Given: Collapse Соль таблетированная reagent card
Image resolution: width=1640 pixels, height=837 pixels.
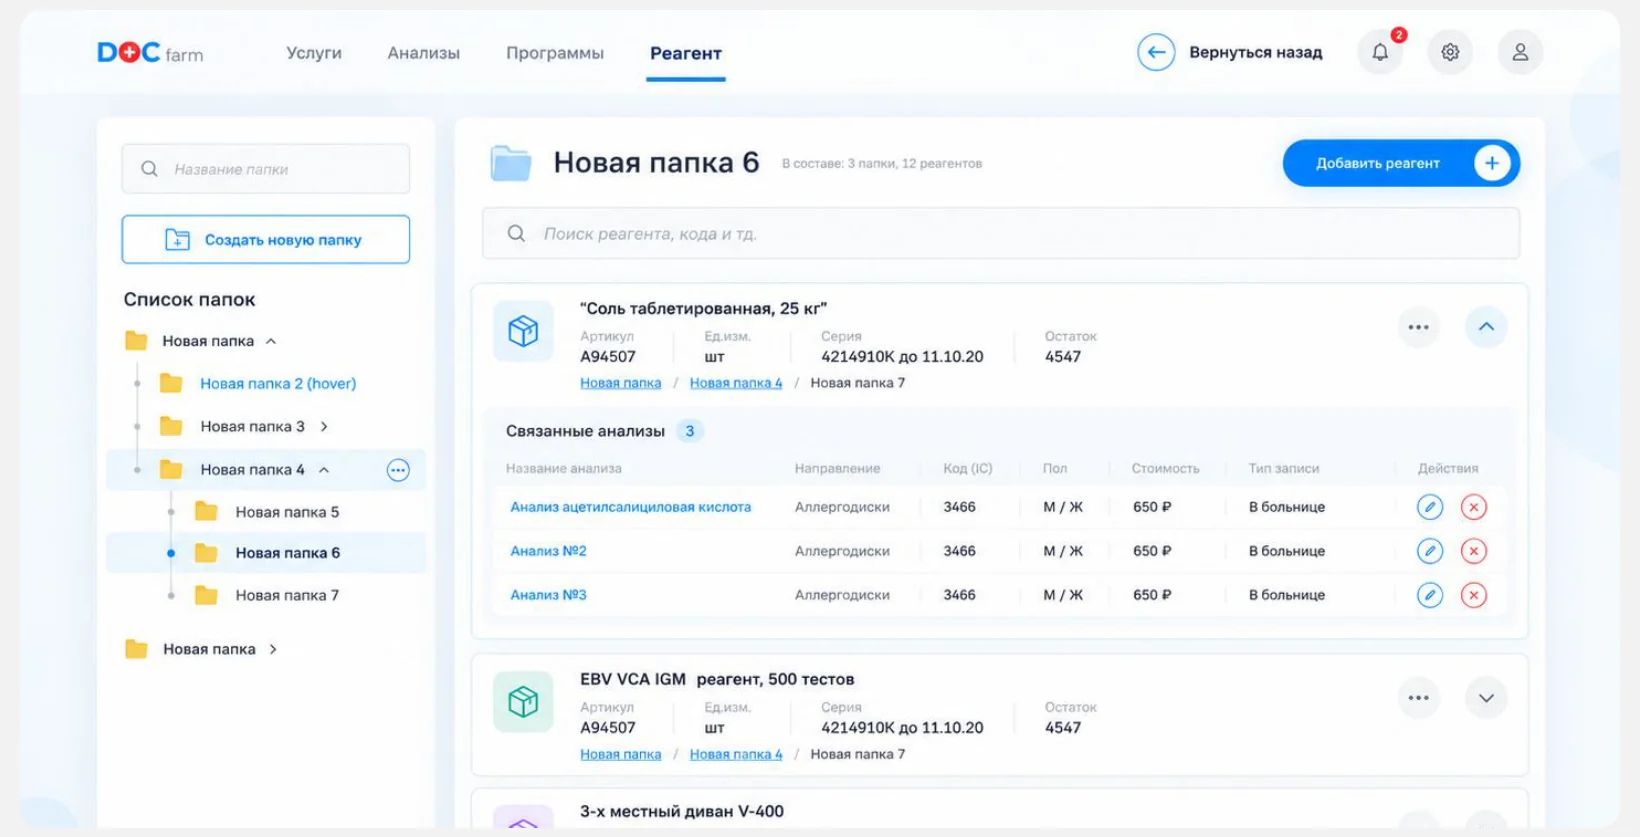Looking at the screenshot, I should click(1486, 327).
